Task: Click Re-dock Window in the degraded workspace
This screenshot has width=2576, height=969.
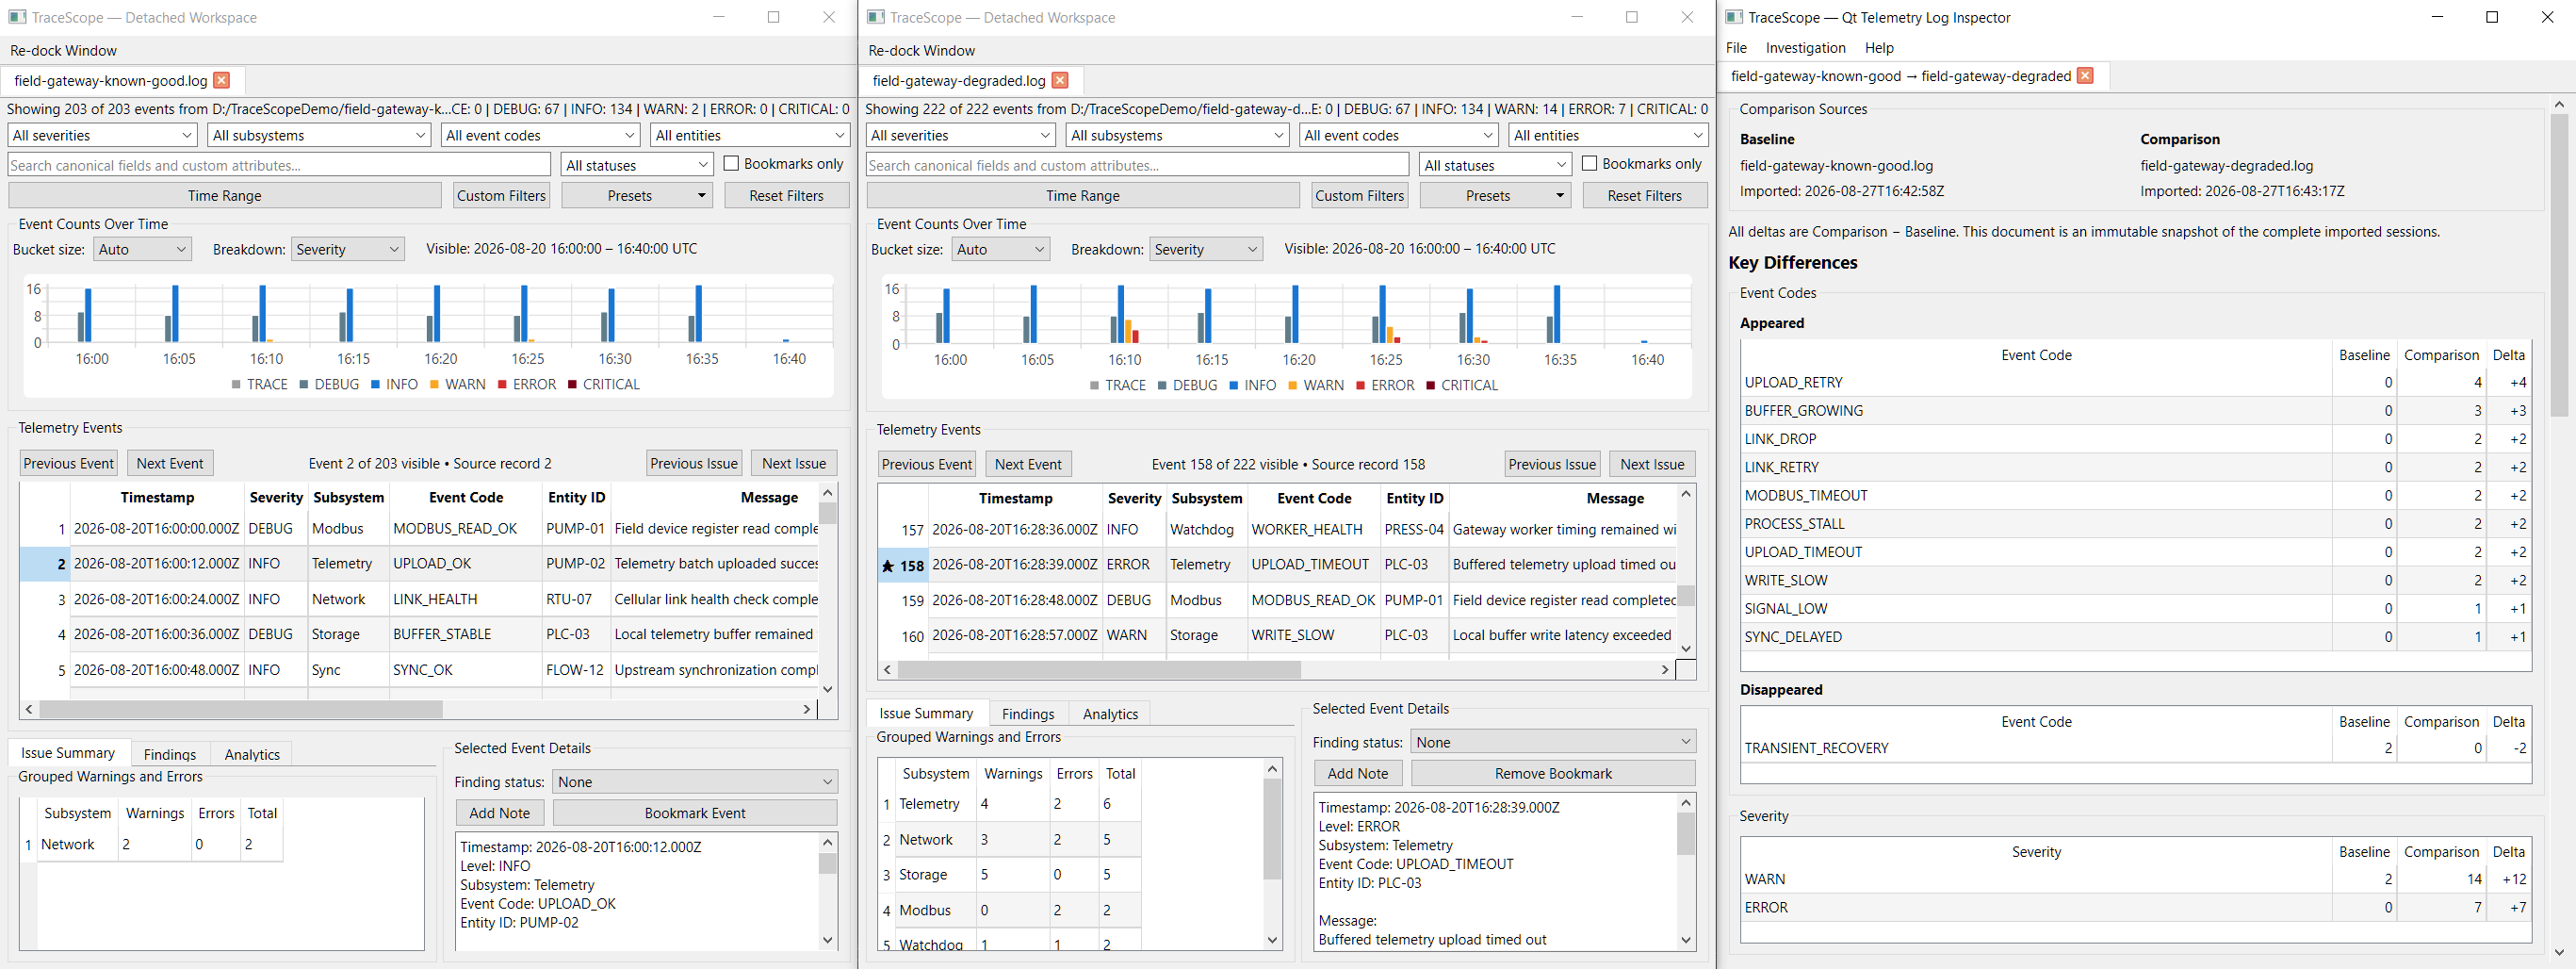Action: [921, 51]
